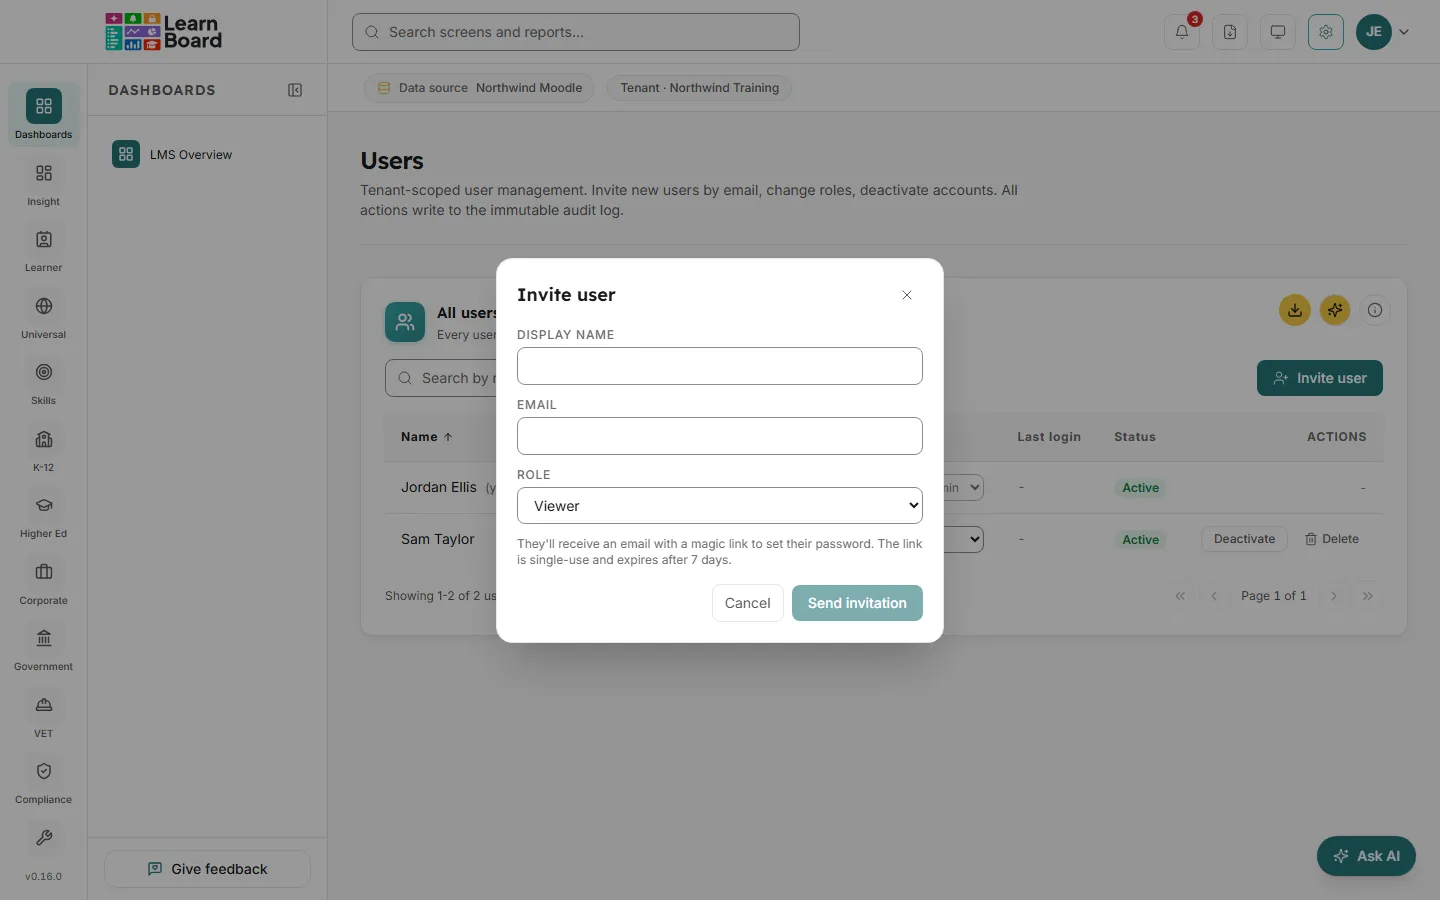The image size is (1440, 900).
Task: Sort the table by Name column
Action: point(427,437)
